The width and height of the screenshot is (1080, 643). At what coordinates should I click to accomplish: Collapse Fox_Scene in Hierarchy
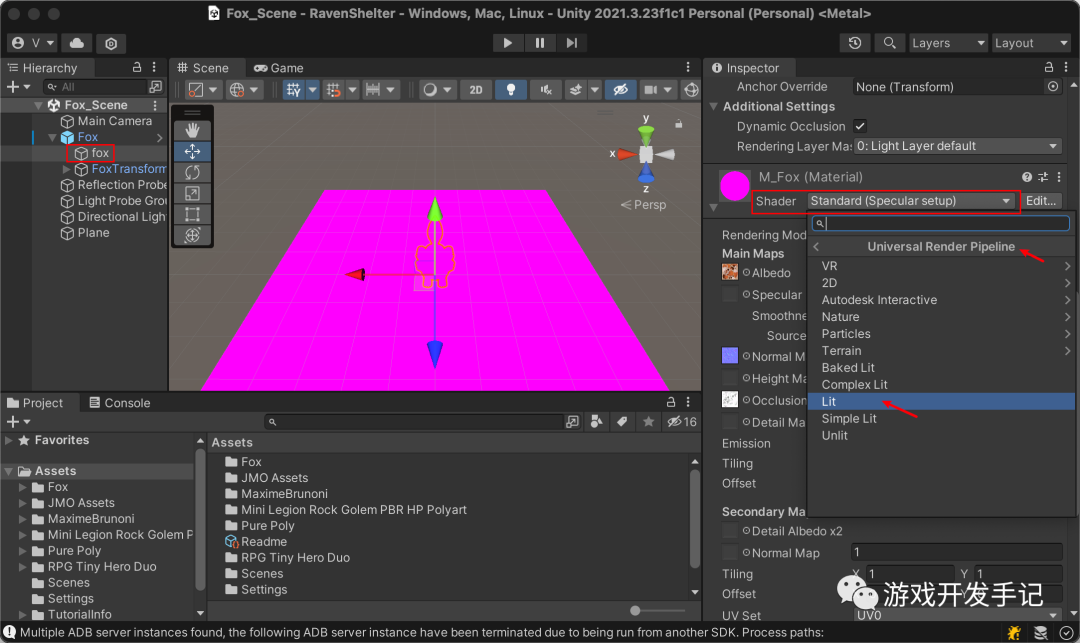(39, 105)
